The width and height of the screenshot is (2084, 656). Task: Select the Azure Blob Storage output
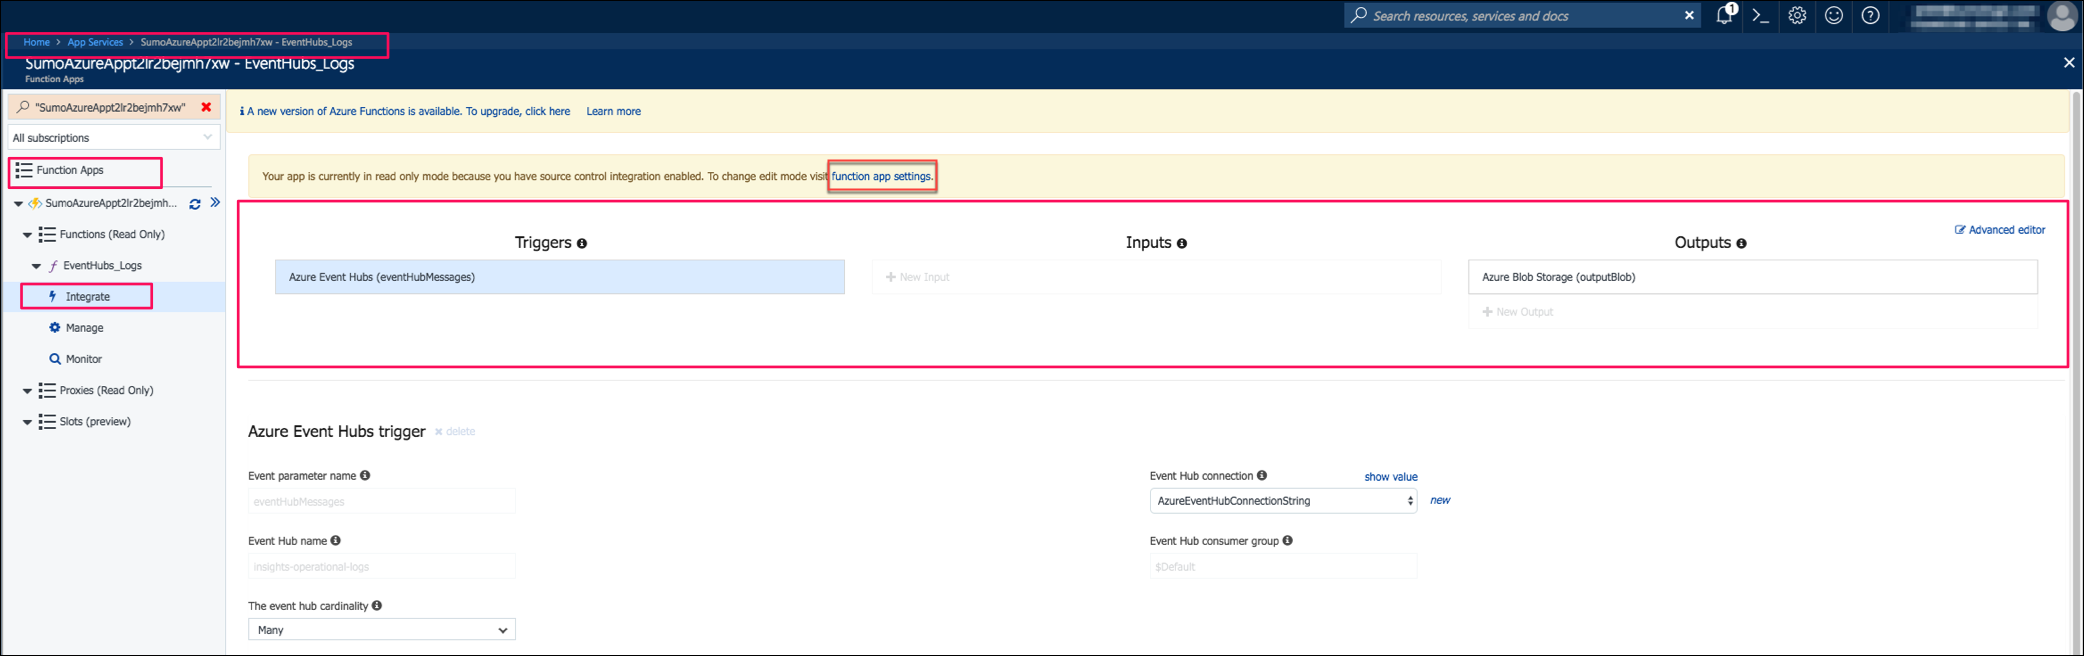pos(1751,277)
